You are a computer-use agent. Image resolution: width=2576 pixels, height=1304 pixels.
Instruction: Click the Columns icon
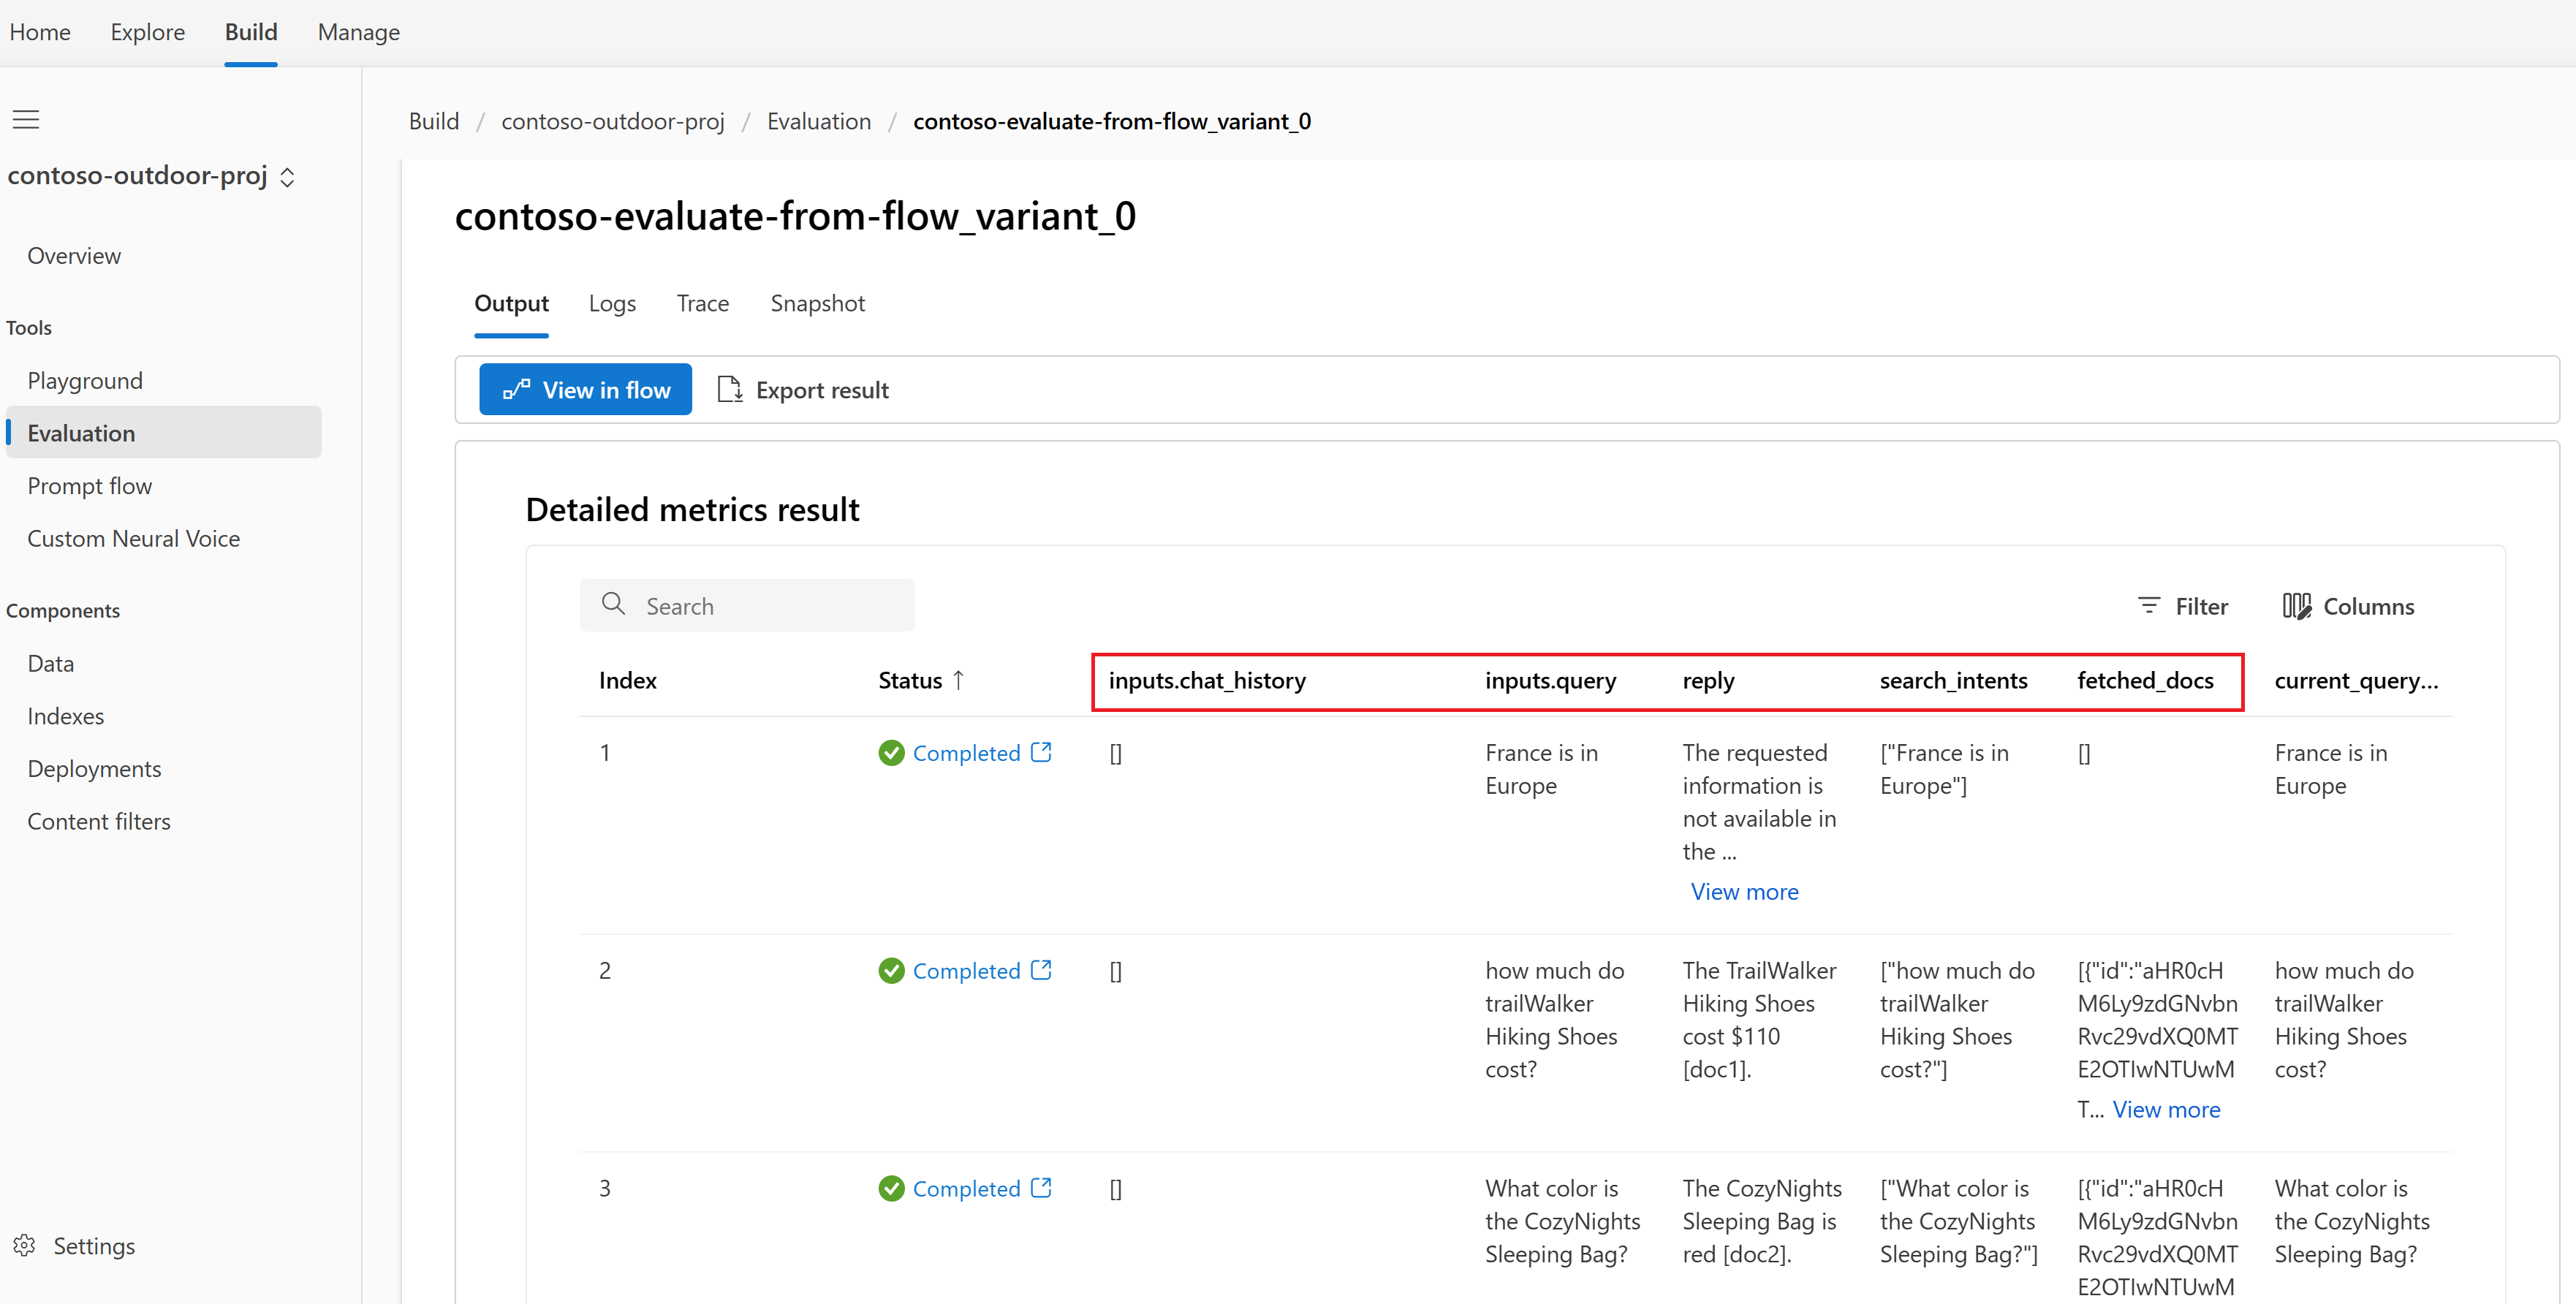tap(2296, 606)
